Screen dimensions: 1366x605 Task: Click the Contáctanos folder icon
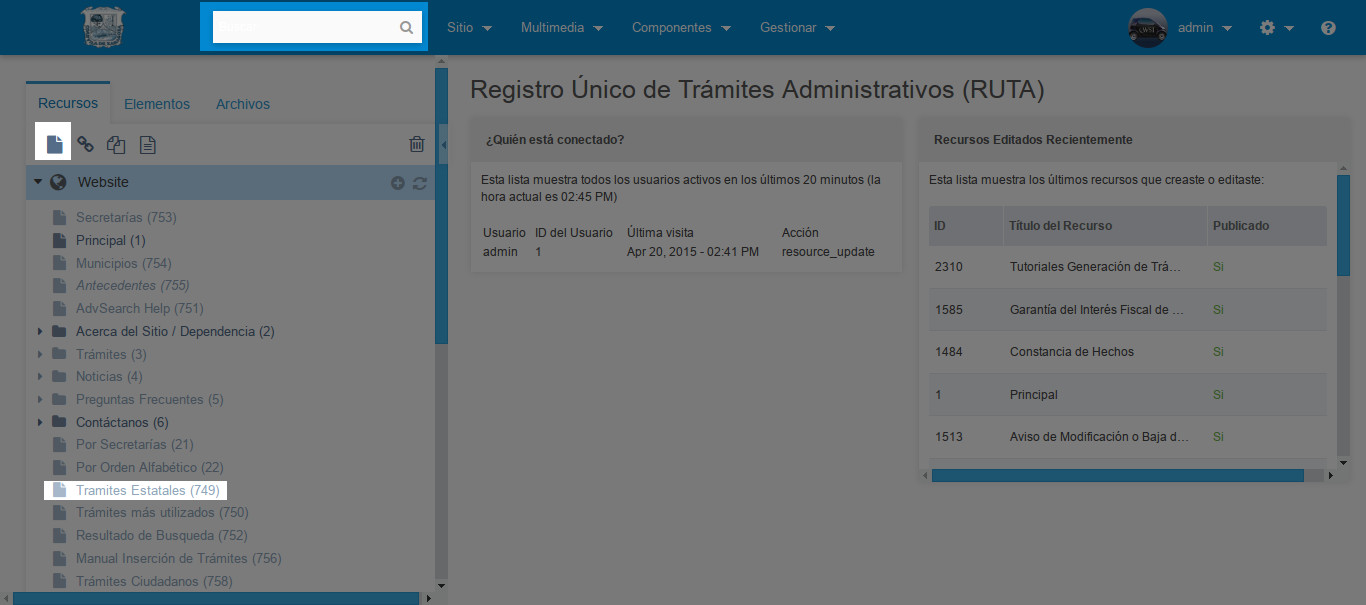click(59, 422)
